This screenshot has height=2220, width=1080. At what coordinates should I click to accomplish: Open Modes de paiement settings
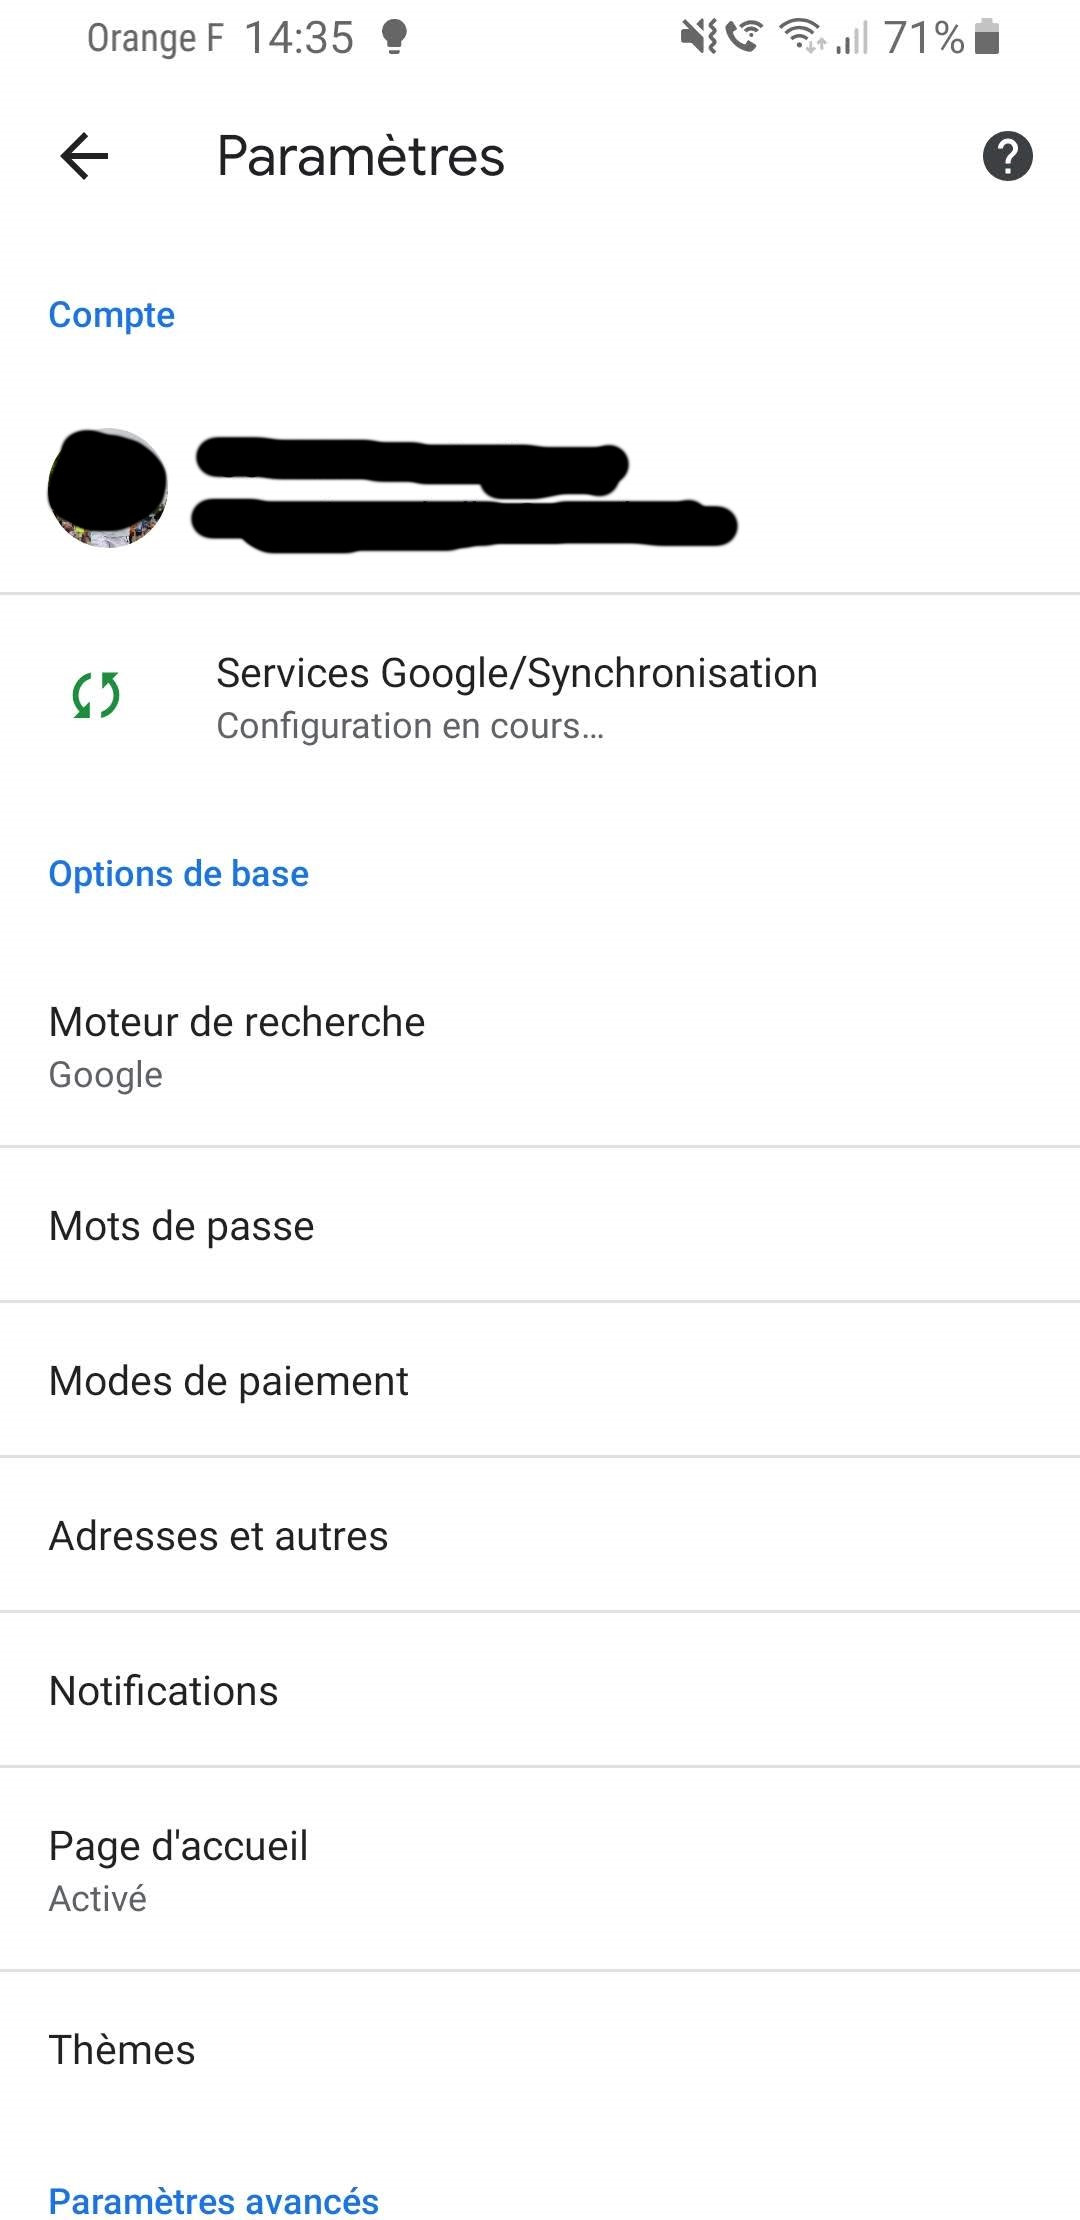point(229,1381)
